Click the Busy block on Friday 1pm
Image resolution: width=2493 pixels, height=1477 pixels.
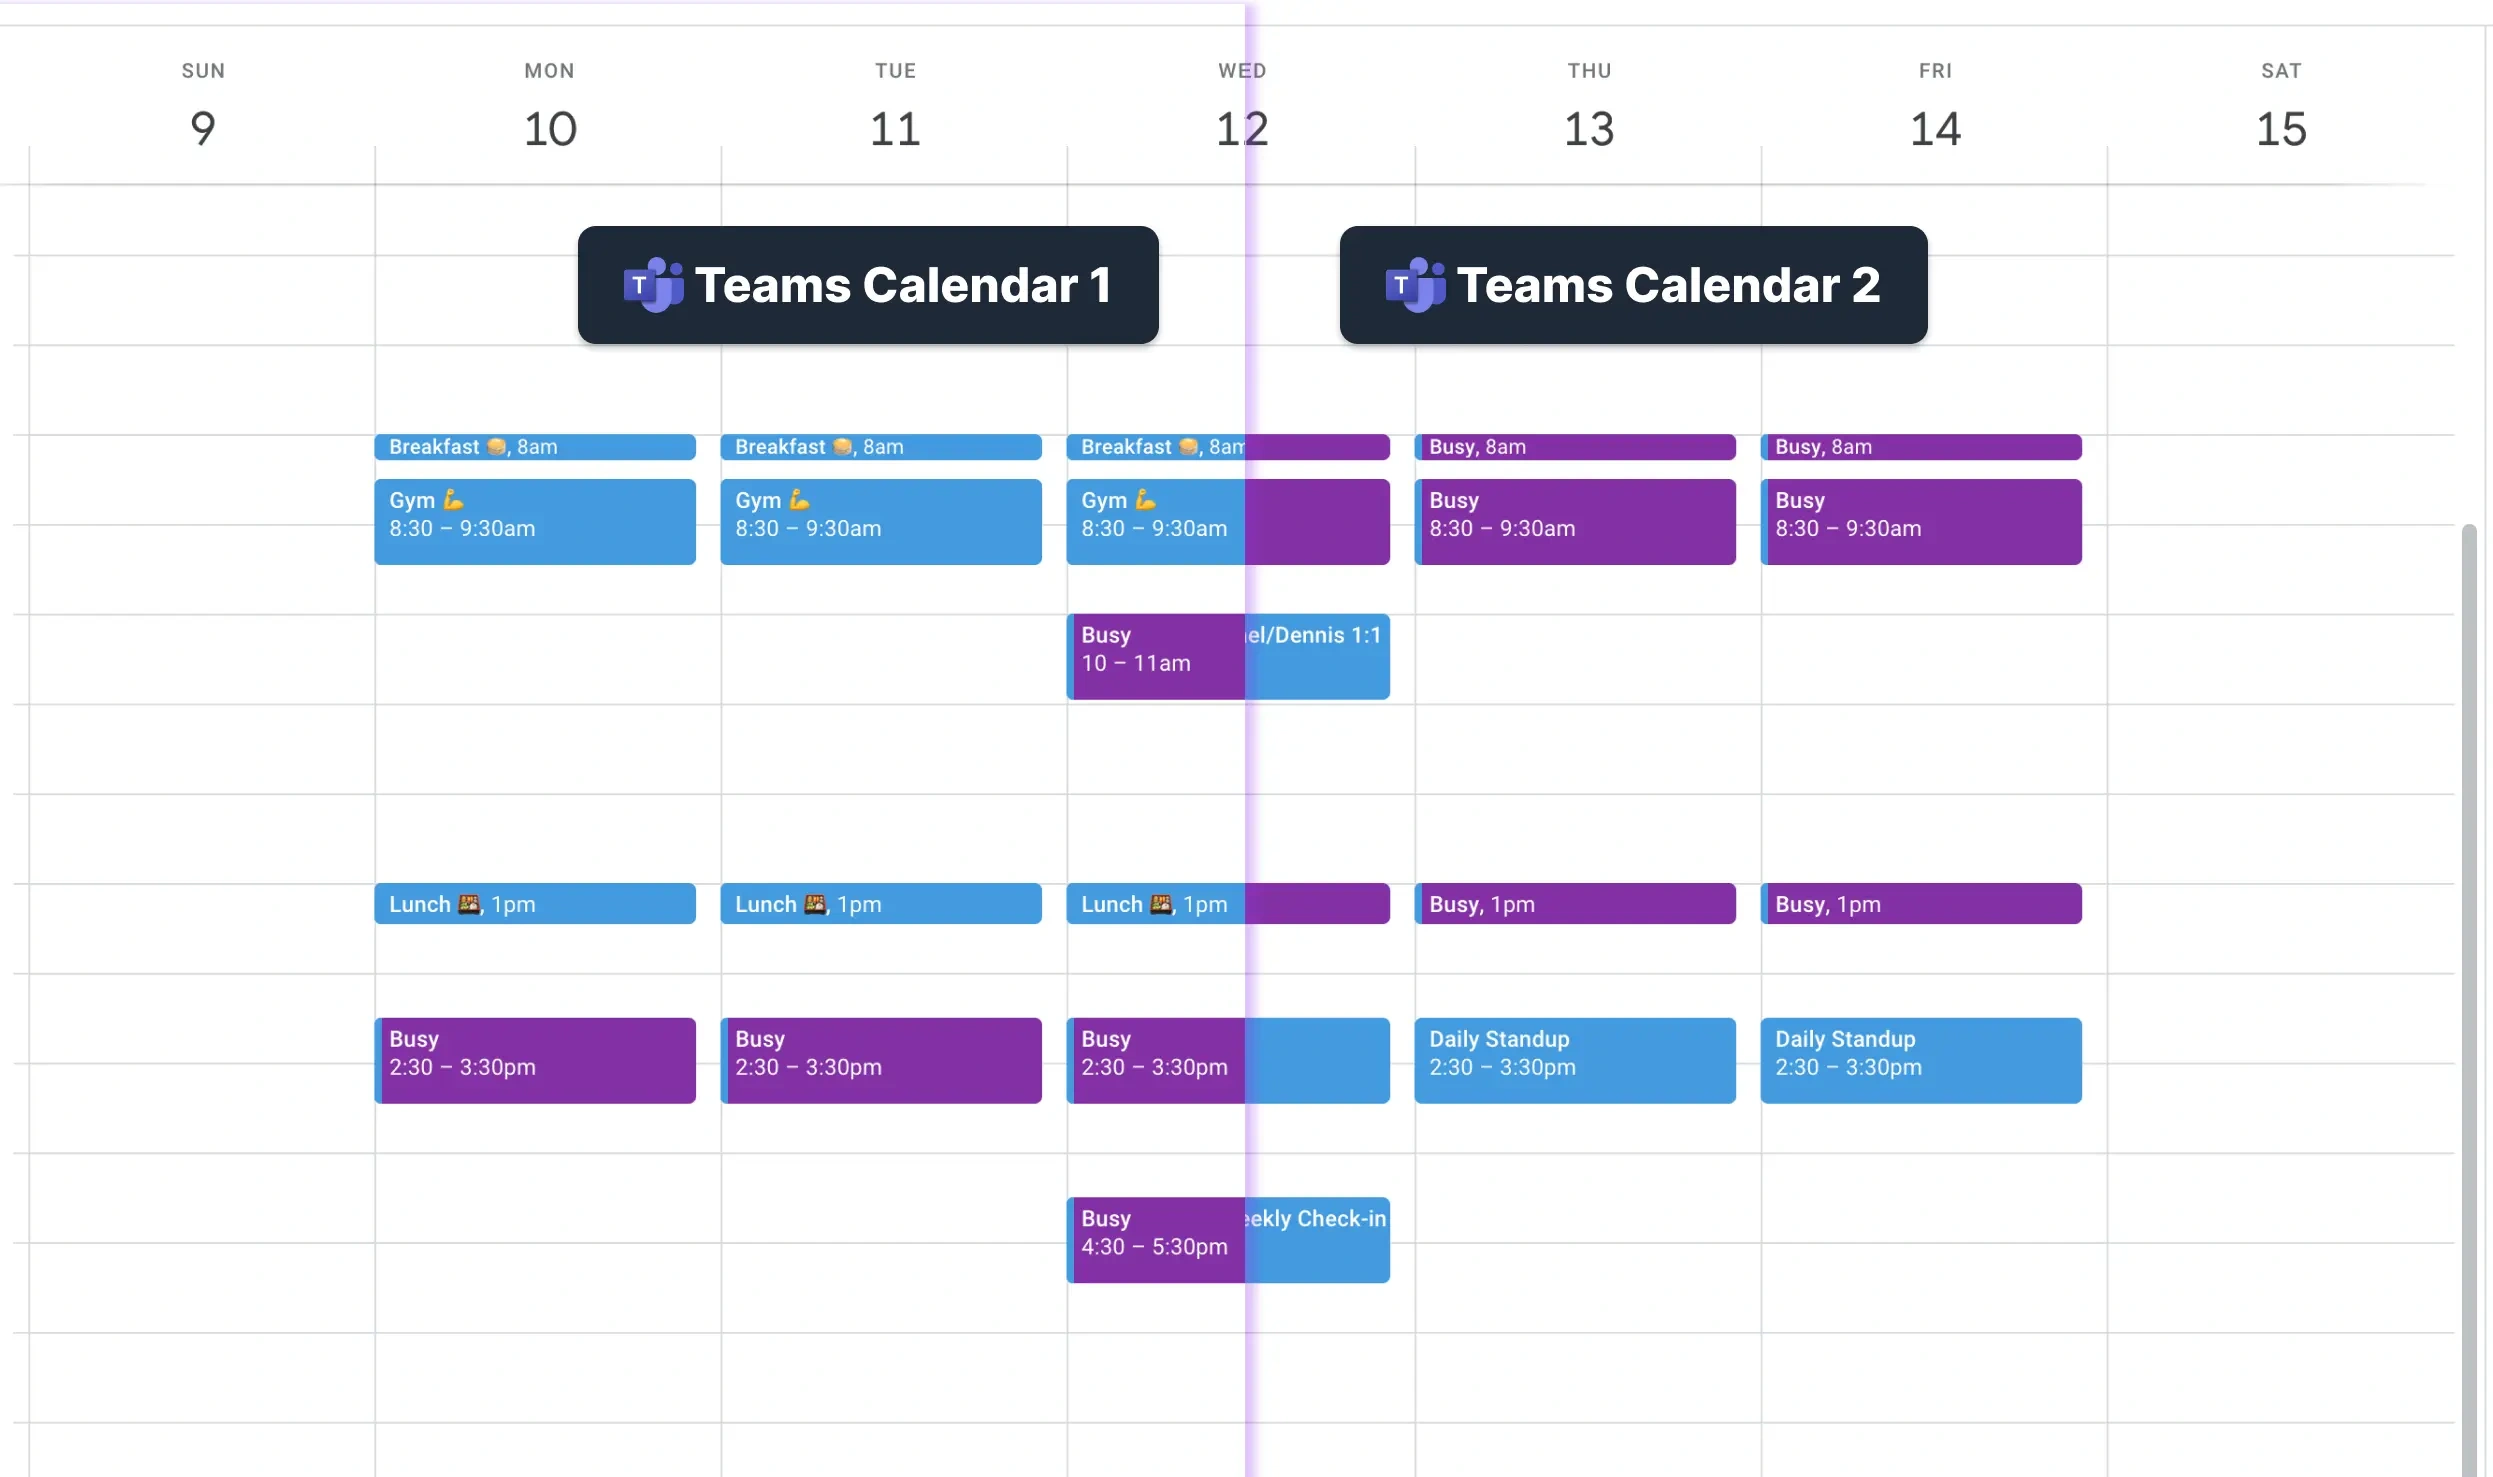[x=1920, y=904]
